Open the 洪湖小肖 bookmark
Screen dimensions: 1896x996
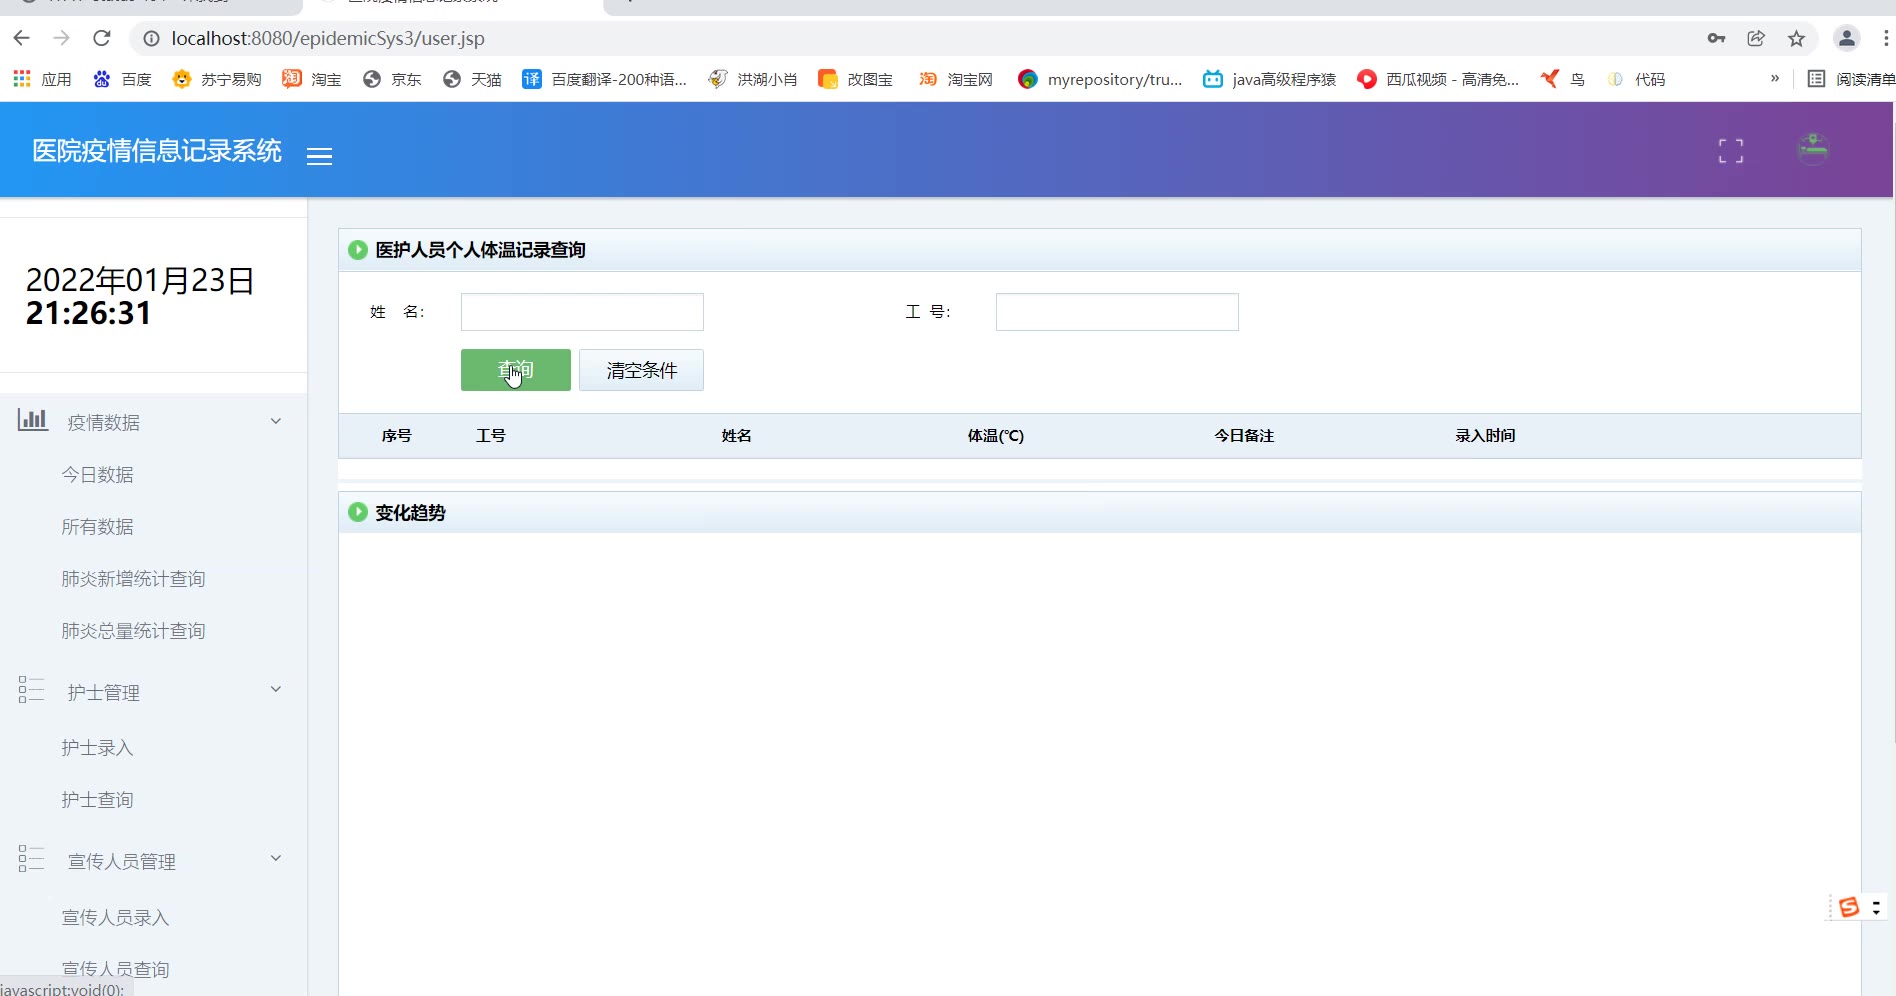(x=753, y=79)
